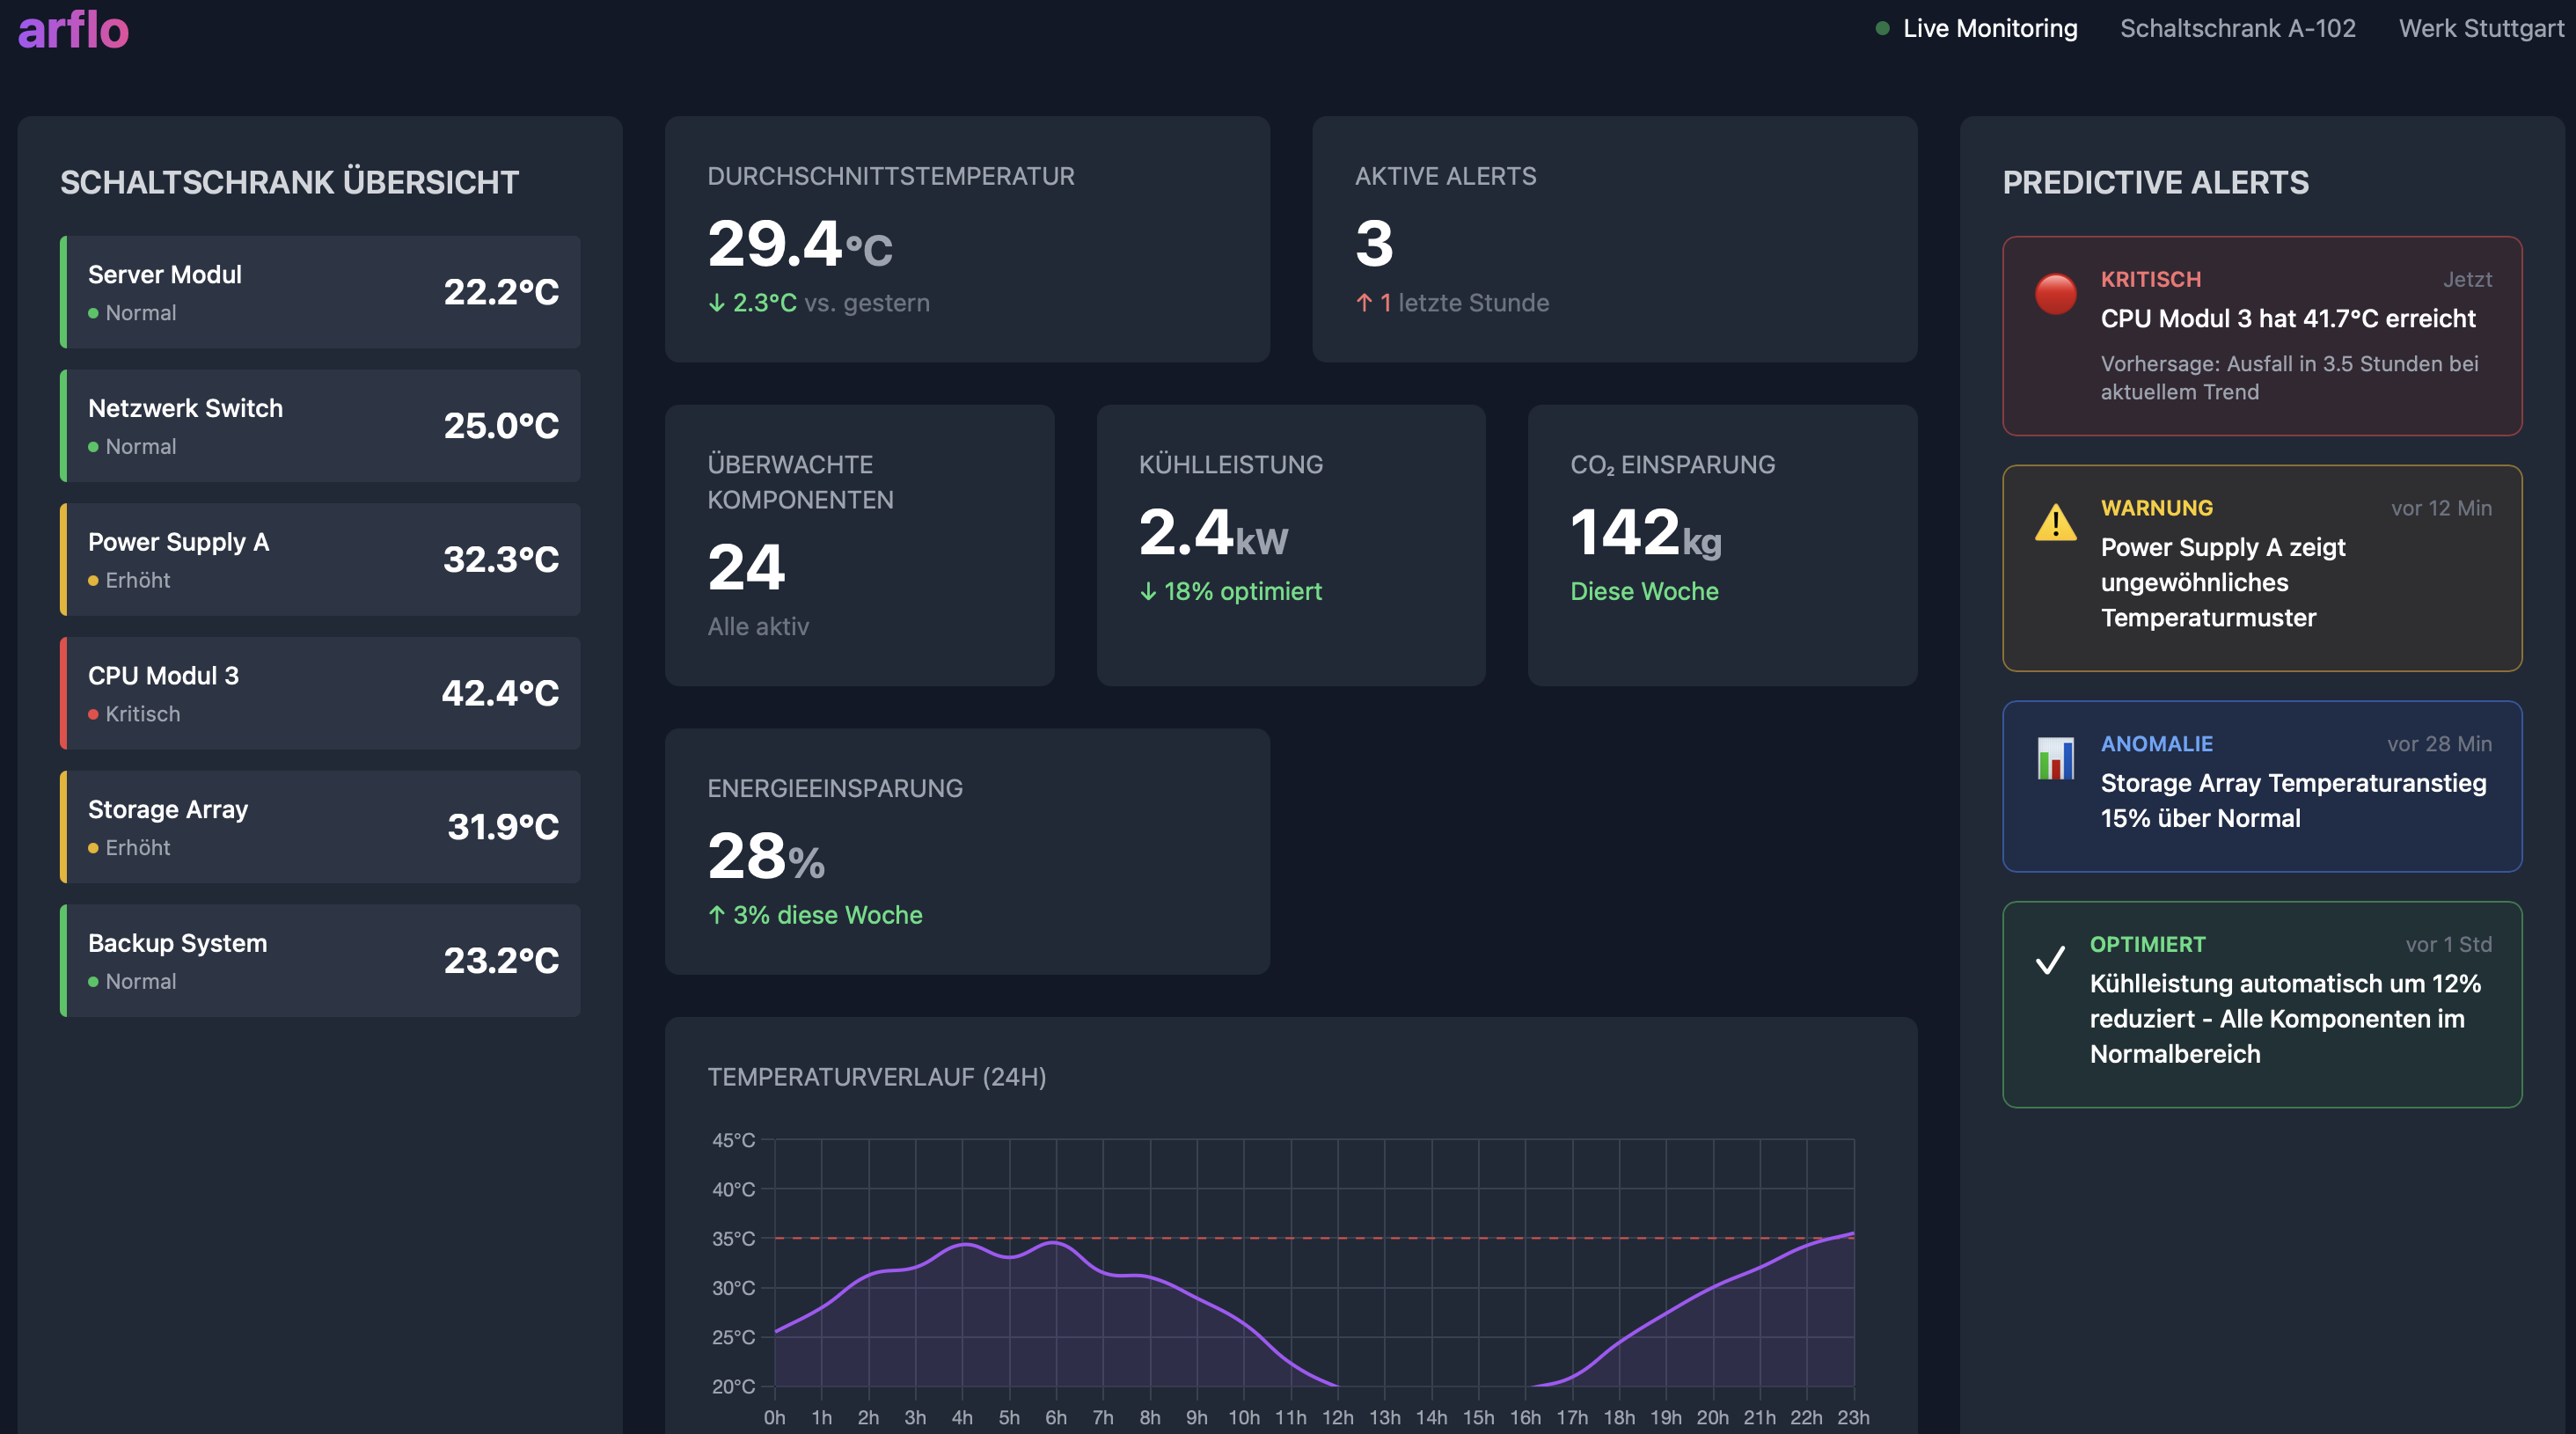The image size is (2576, 1434).
Task: Click the green Live Monitoring status dot
Action: click(1883, 29)
